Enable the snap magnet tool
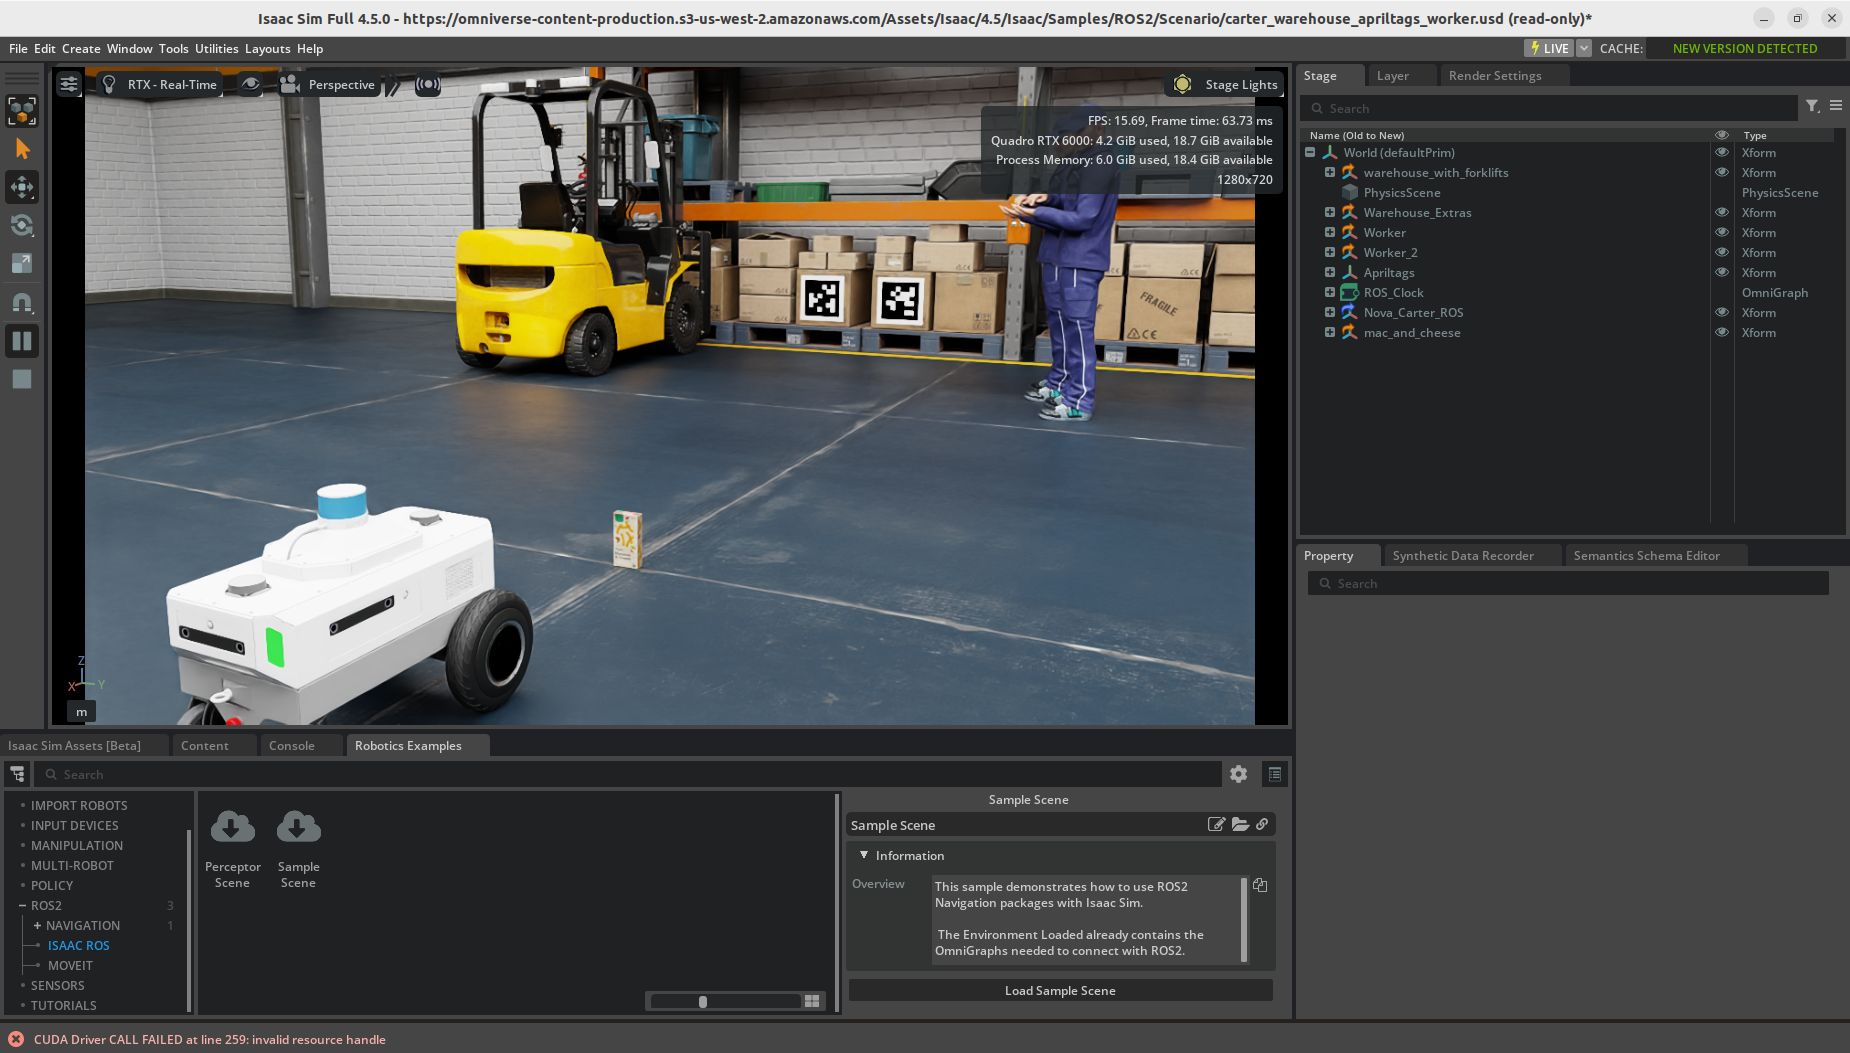Screen dimensions: 1850x1053 tap(22, 302)
